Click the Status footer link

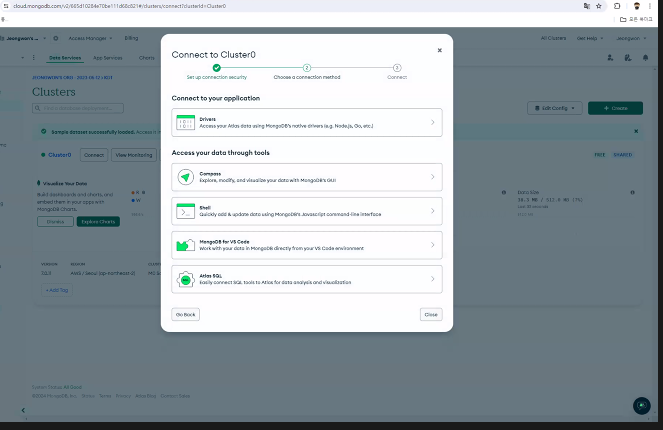[x=88, y=396]
